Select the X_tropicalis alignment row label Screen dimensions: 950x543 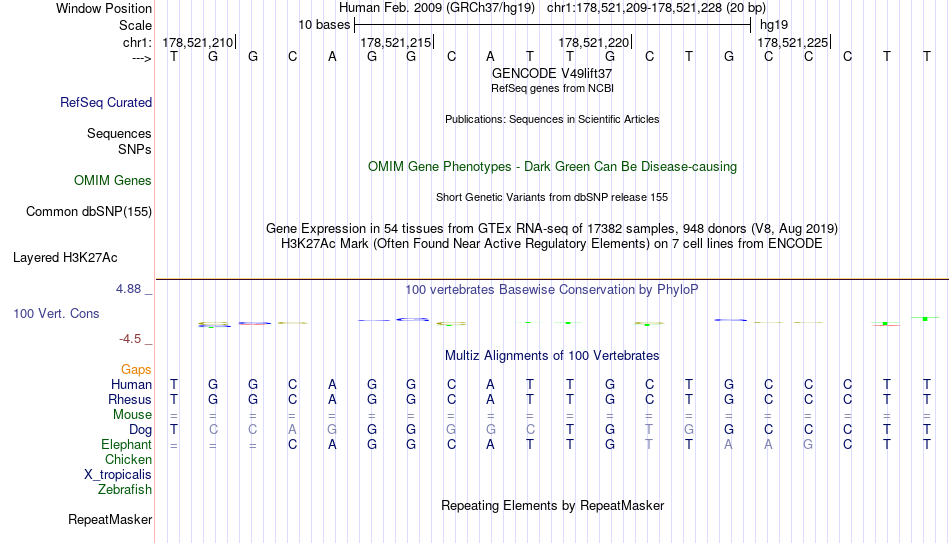tap(118, 475)
